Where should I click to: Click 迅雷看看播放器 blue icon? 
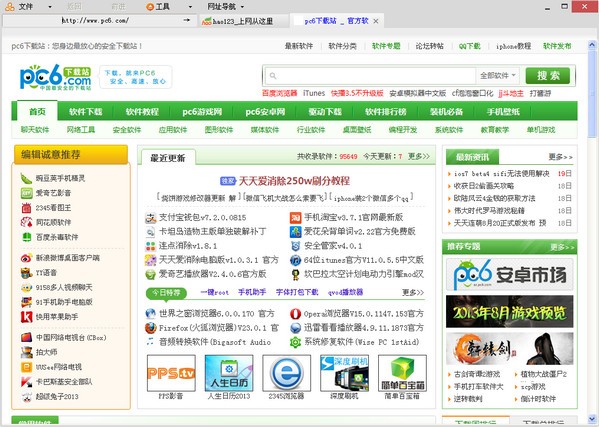coord(295,328)
